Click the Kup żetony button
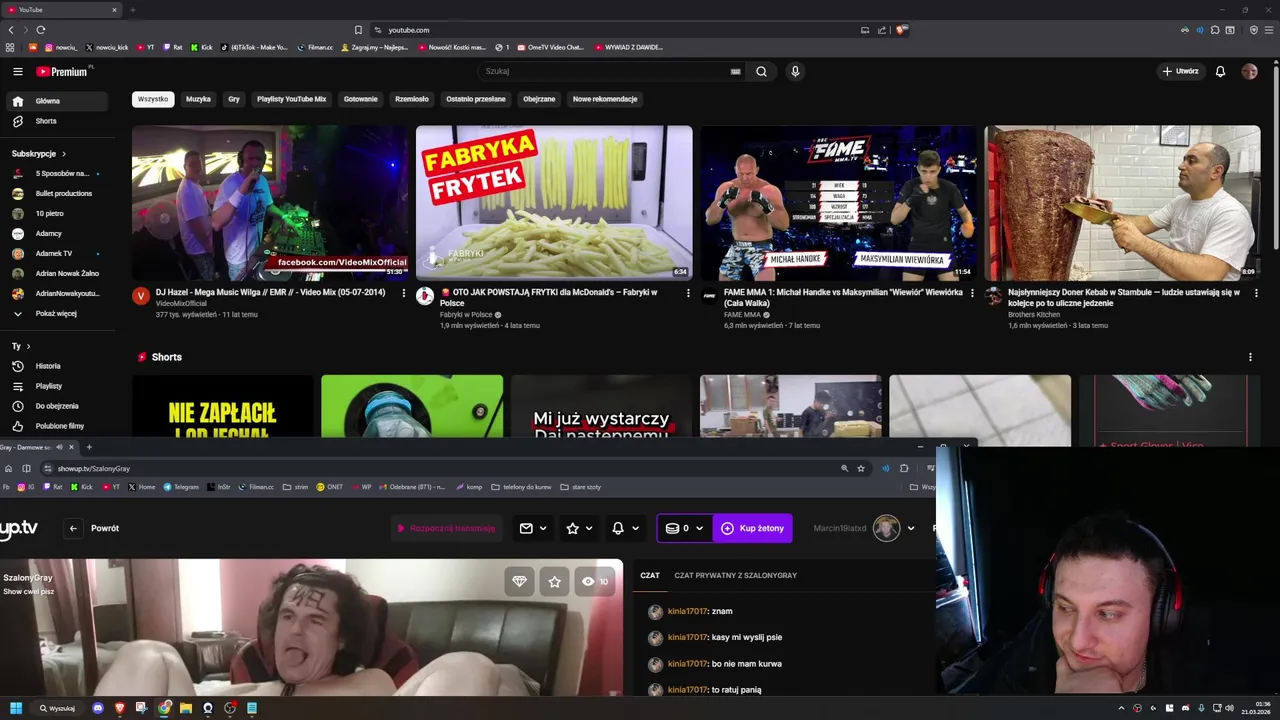1280x720 pixels. [x=753, y=528]
